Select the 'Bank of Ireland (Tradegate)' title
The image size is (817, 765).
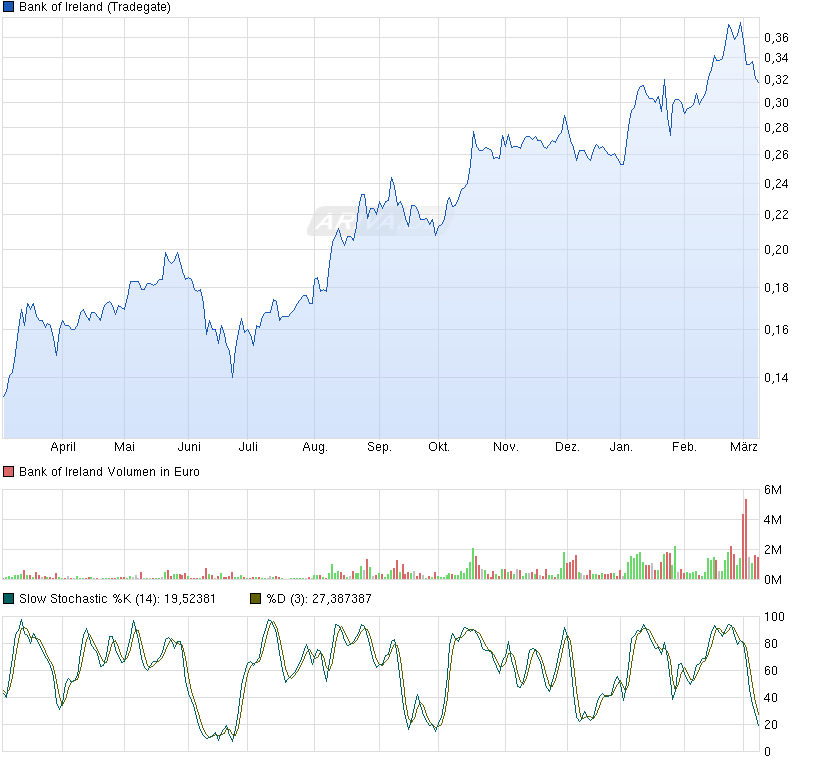click(95, 7)
